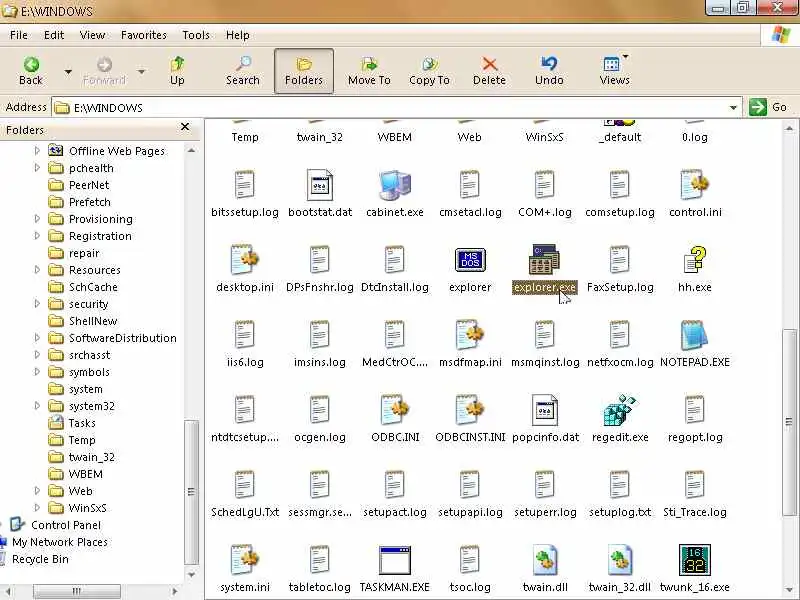
Task: Select the desktop.ini file icon
Action: click(x=245, y=260)
